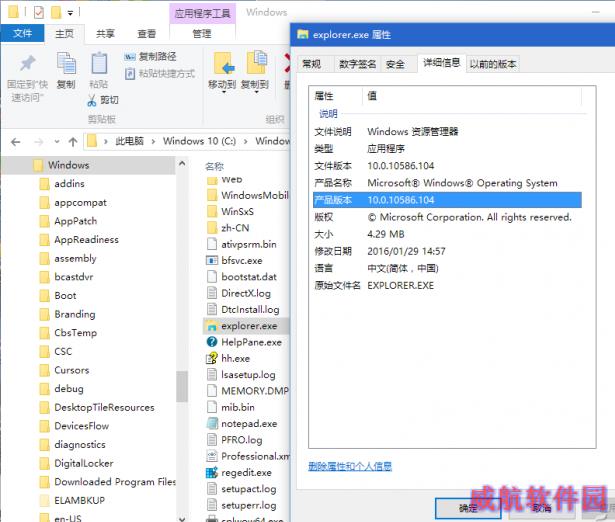
Task: Click the Name (名称) column header
Action: tap(215, 167)
